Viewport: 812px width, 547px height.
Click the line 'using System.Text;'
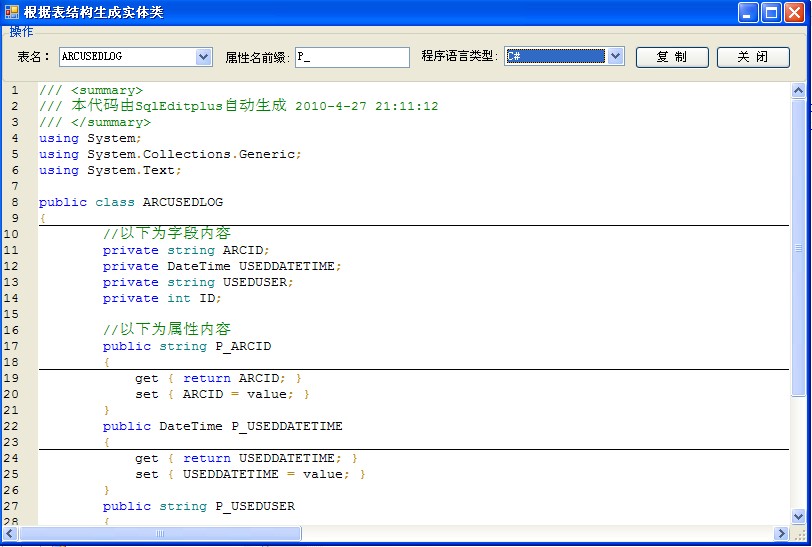[x=110, y=170]
